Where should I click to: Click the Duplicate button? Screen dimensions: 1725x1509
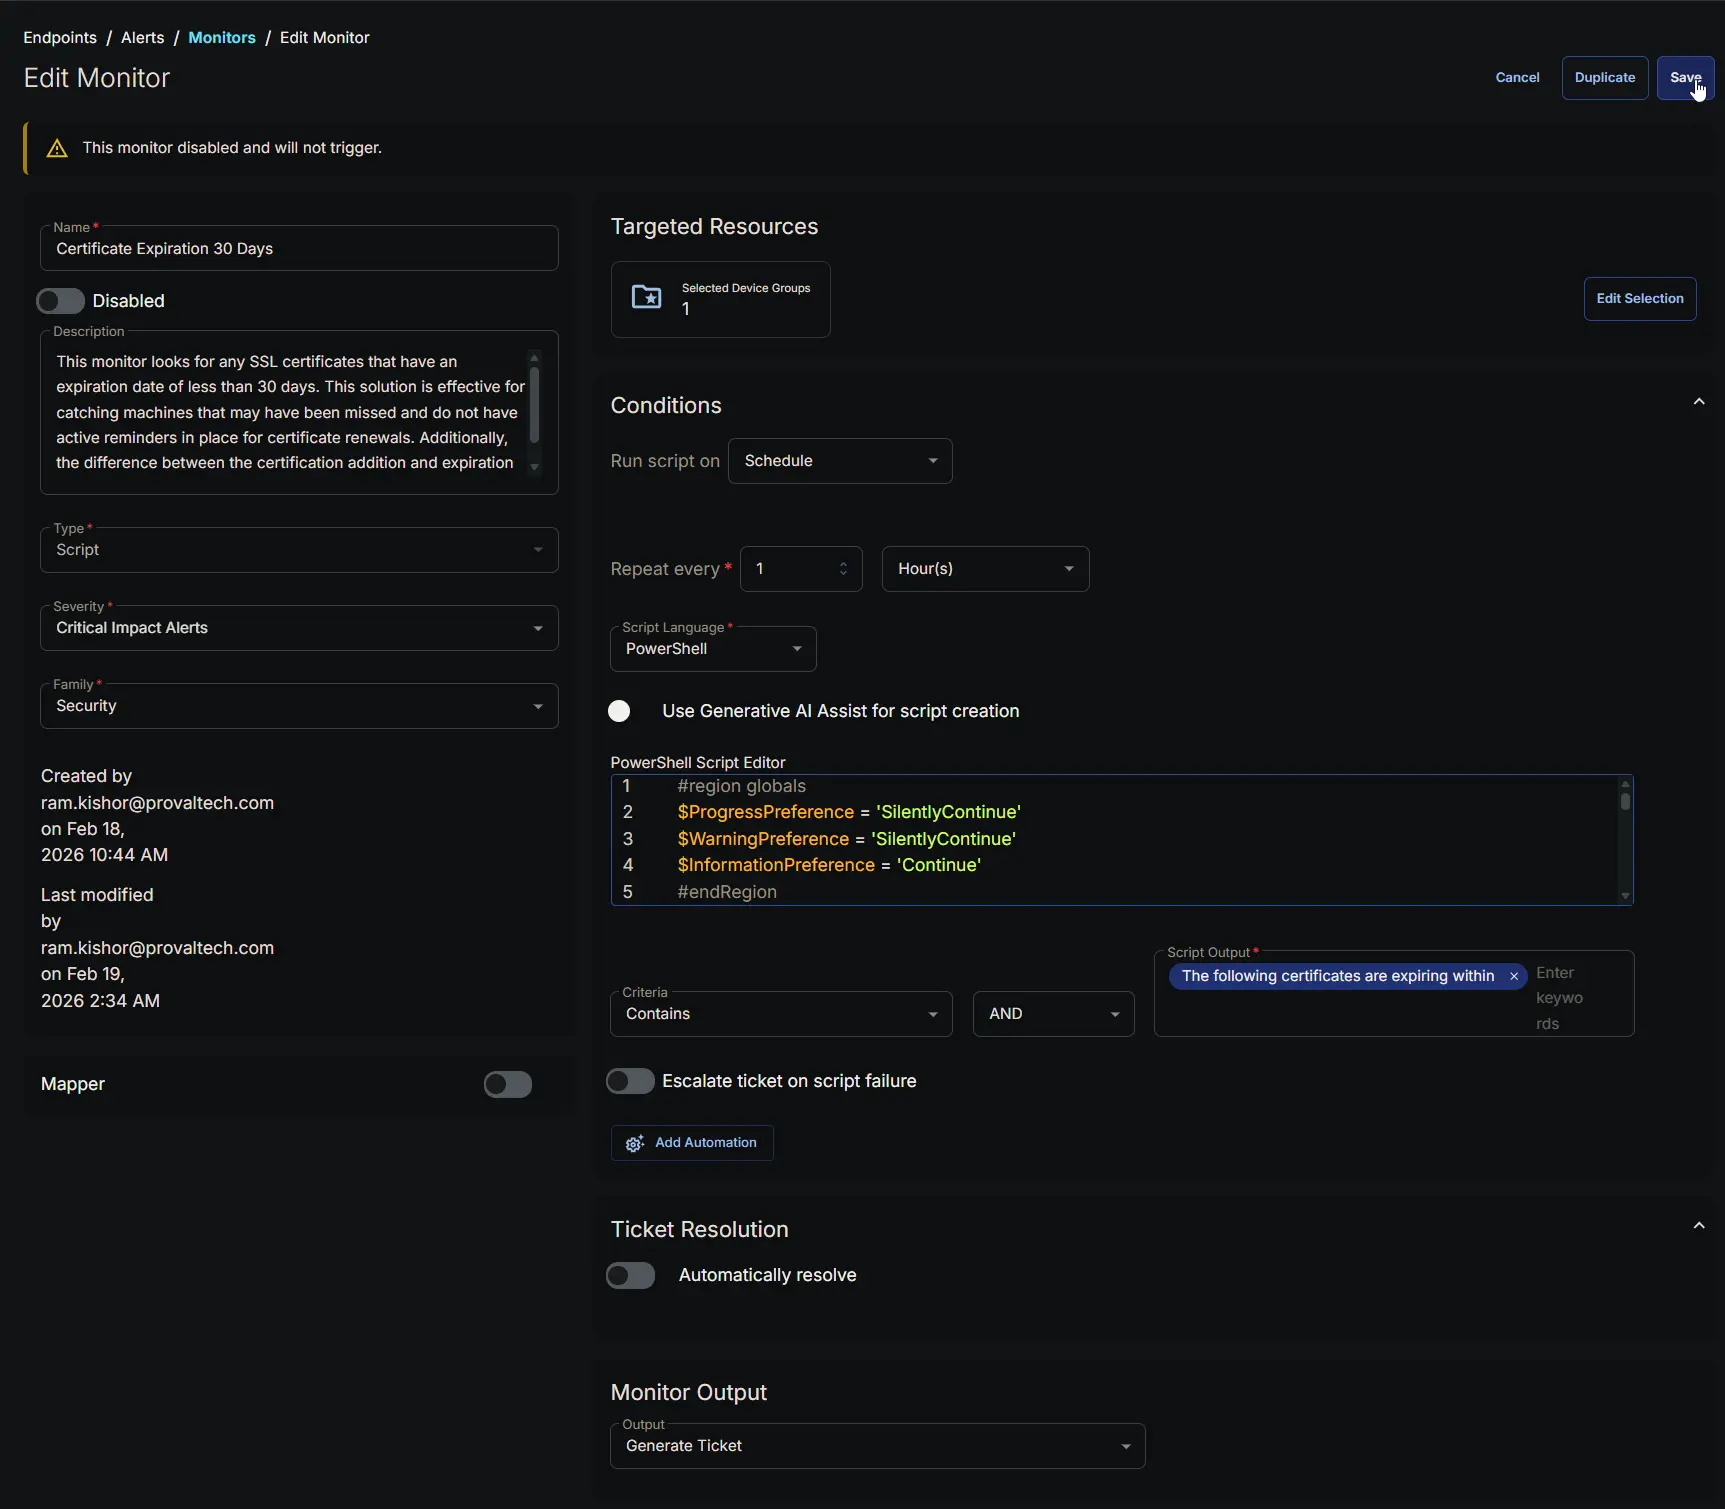click(x=1604, y=78)
